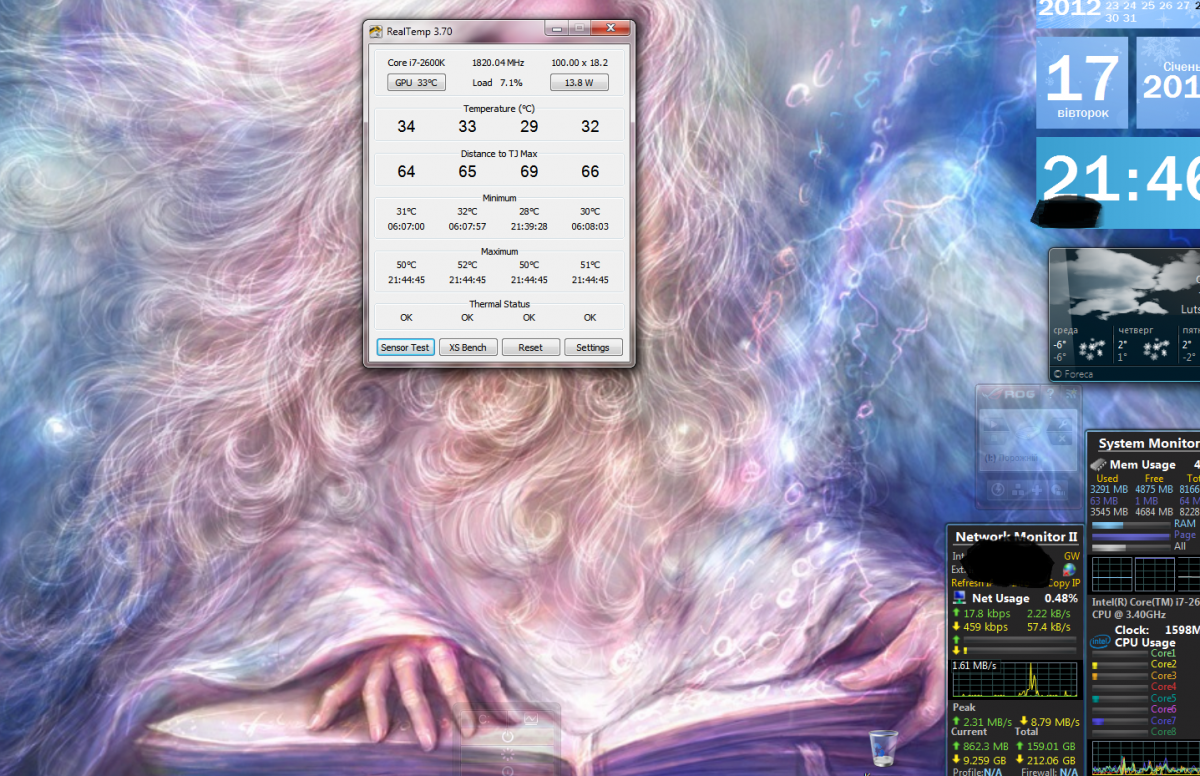This screenshot has width=1200, height=776.
Task: Close the RealTemp window
Action: pos(609,28)
